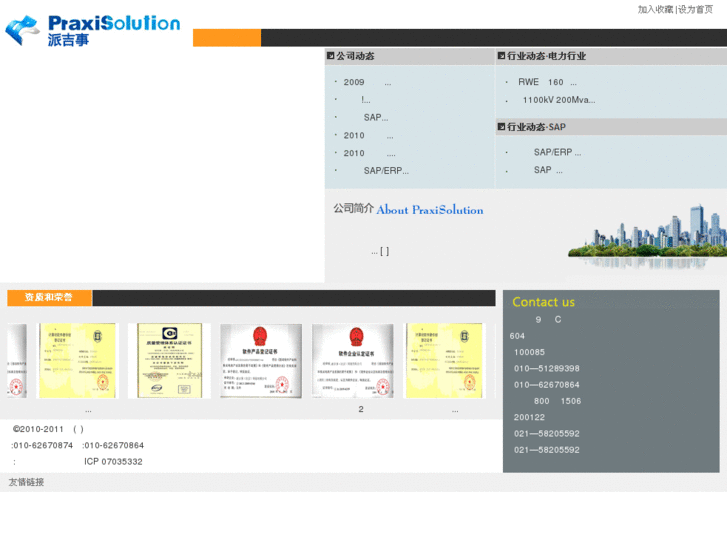Open the 软件产品登记证书 certificate thumbnail
727x545 pixels.
[261, 361]
